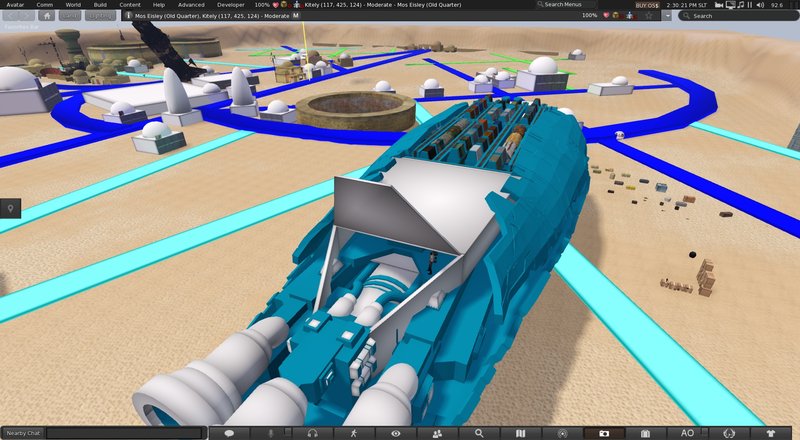Toggle the voice lock checkbox beside microphone
Image resolution: width=800 pixels, height=440 pixels.
click(288, 432)
